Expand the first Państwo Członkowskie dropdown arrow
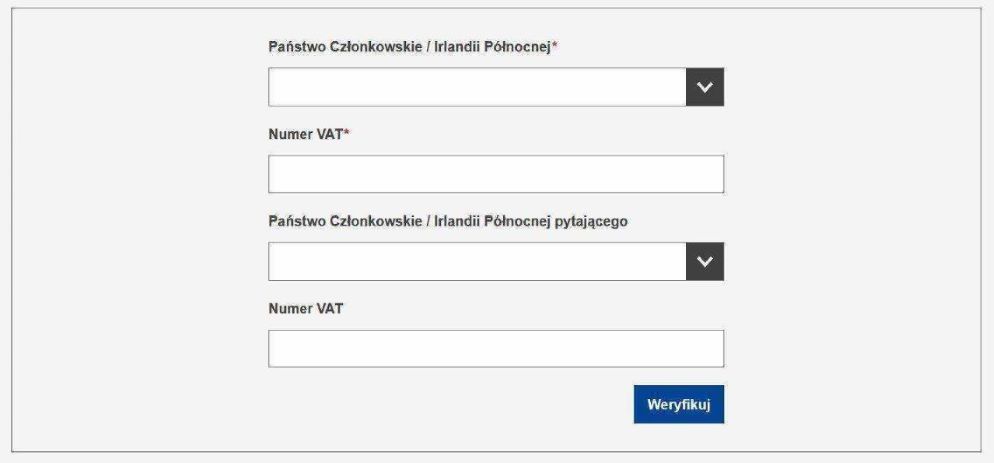 click(704, 87)
